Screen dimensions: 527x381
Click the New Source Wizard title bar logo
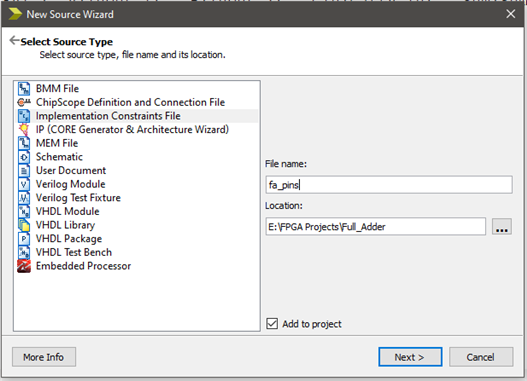click(x=15, y=14)
